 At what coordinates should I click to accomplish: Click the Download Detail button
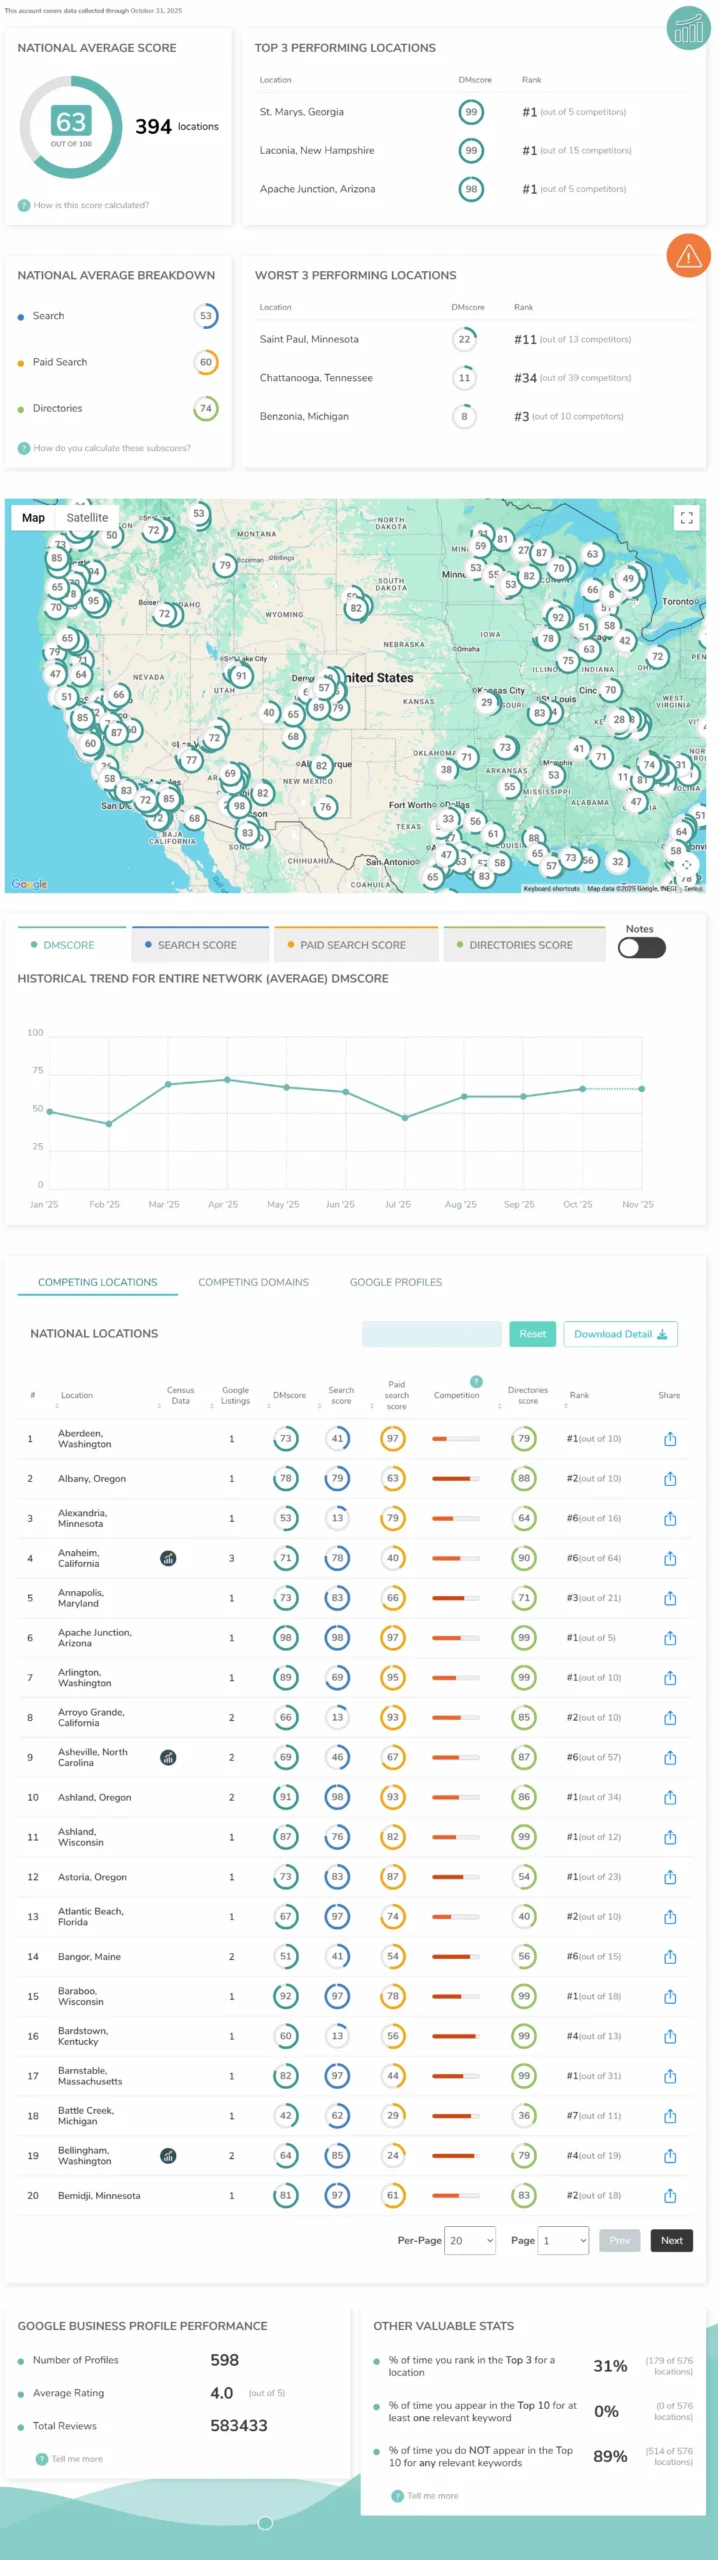pos(620,1334)
